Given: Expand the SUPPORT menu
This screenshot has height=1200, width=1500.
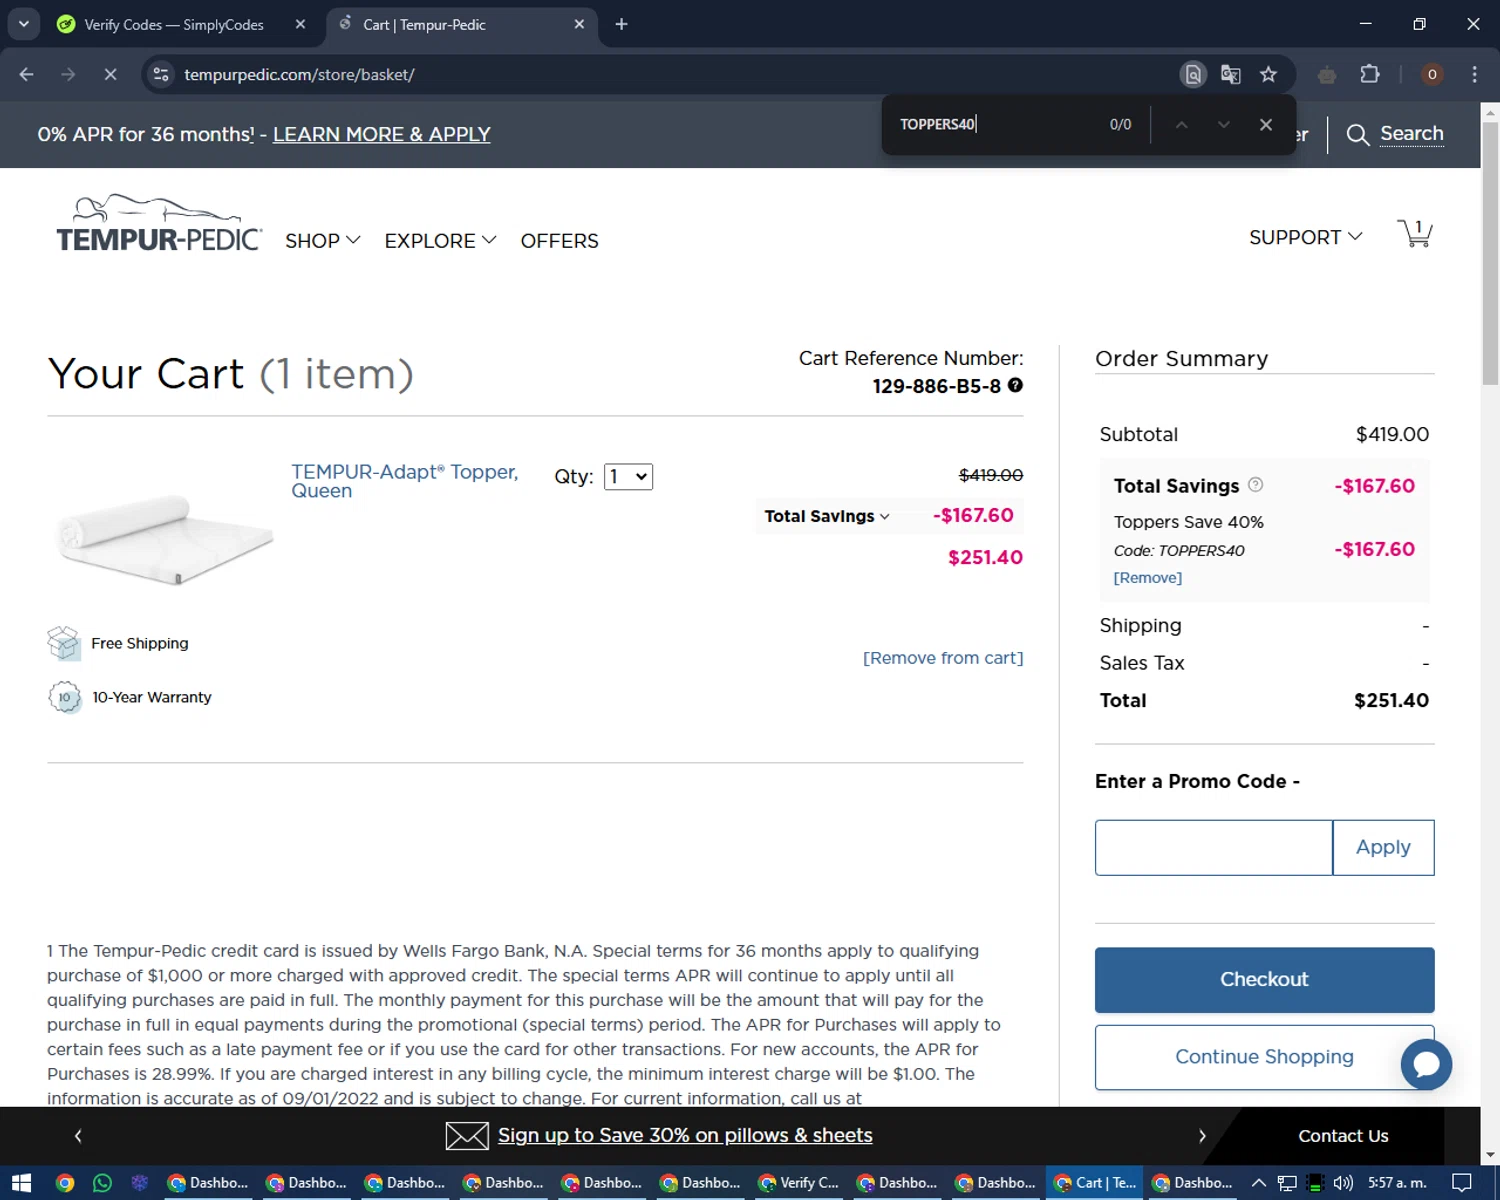Looking at the screenshot, I should (x=1305, y=238).
